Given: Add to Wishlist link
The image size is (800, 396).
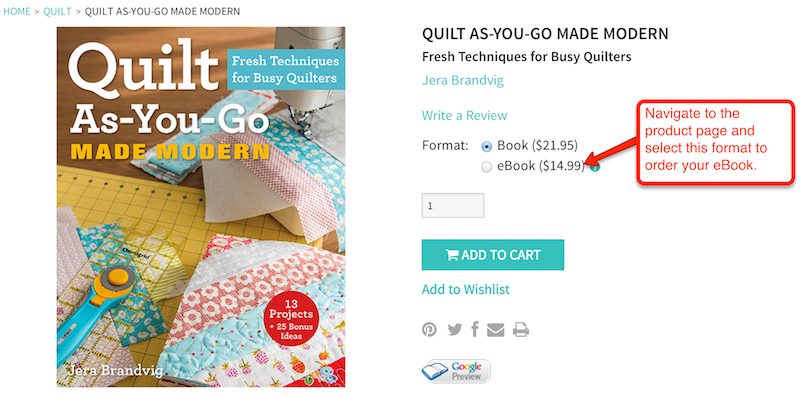Looking at the screenshot, I should tap(466, 289).
